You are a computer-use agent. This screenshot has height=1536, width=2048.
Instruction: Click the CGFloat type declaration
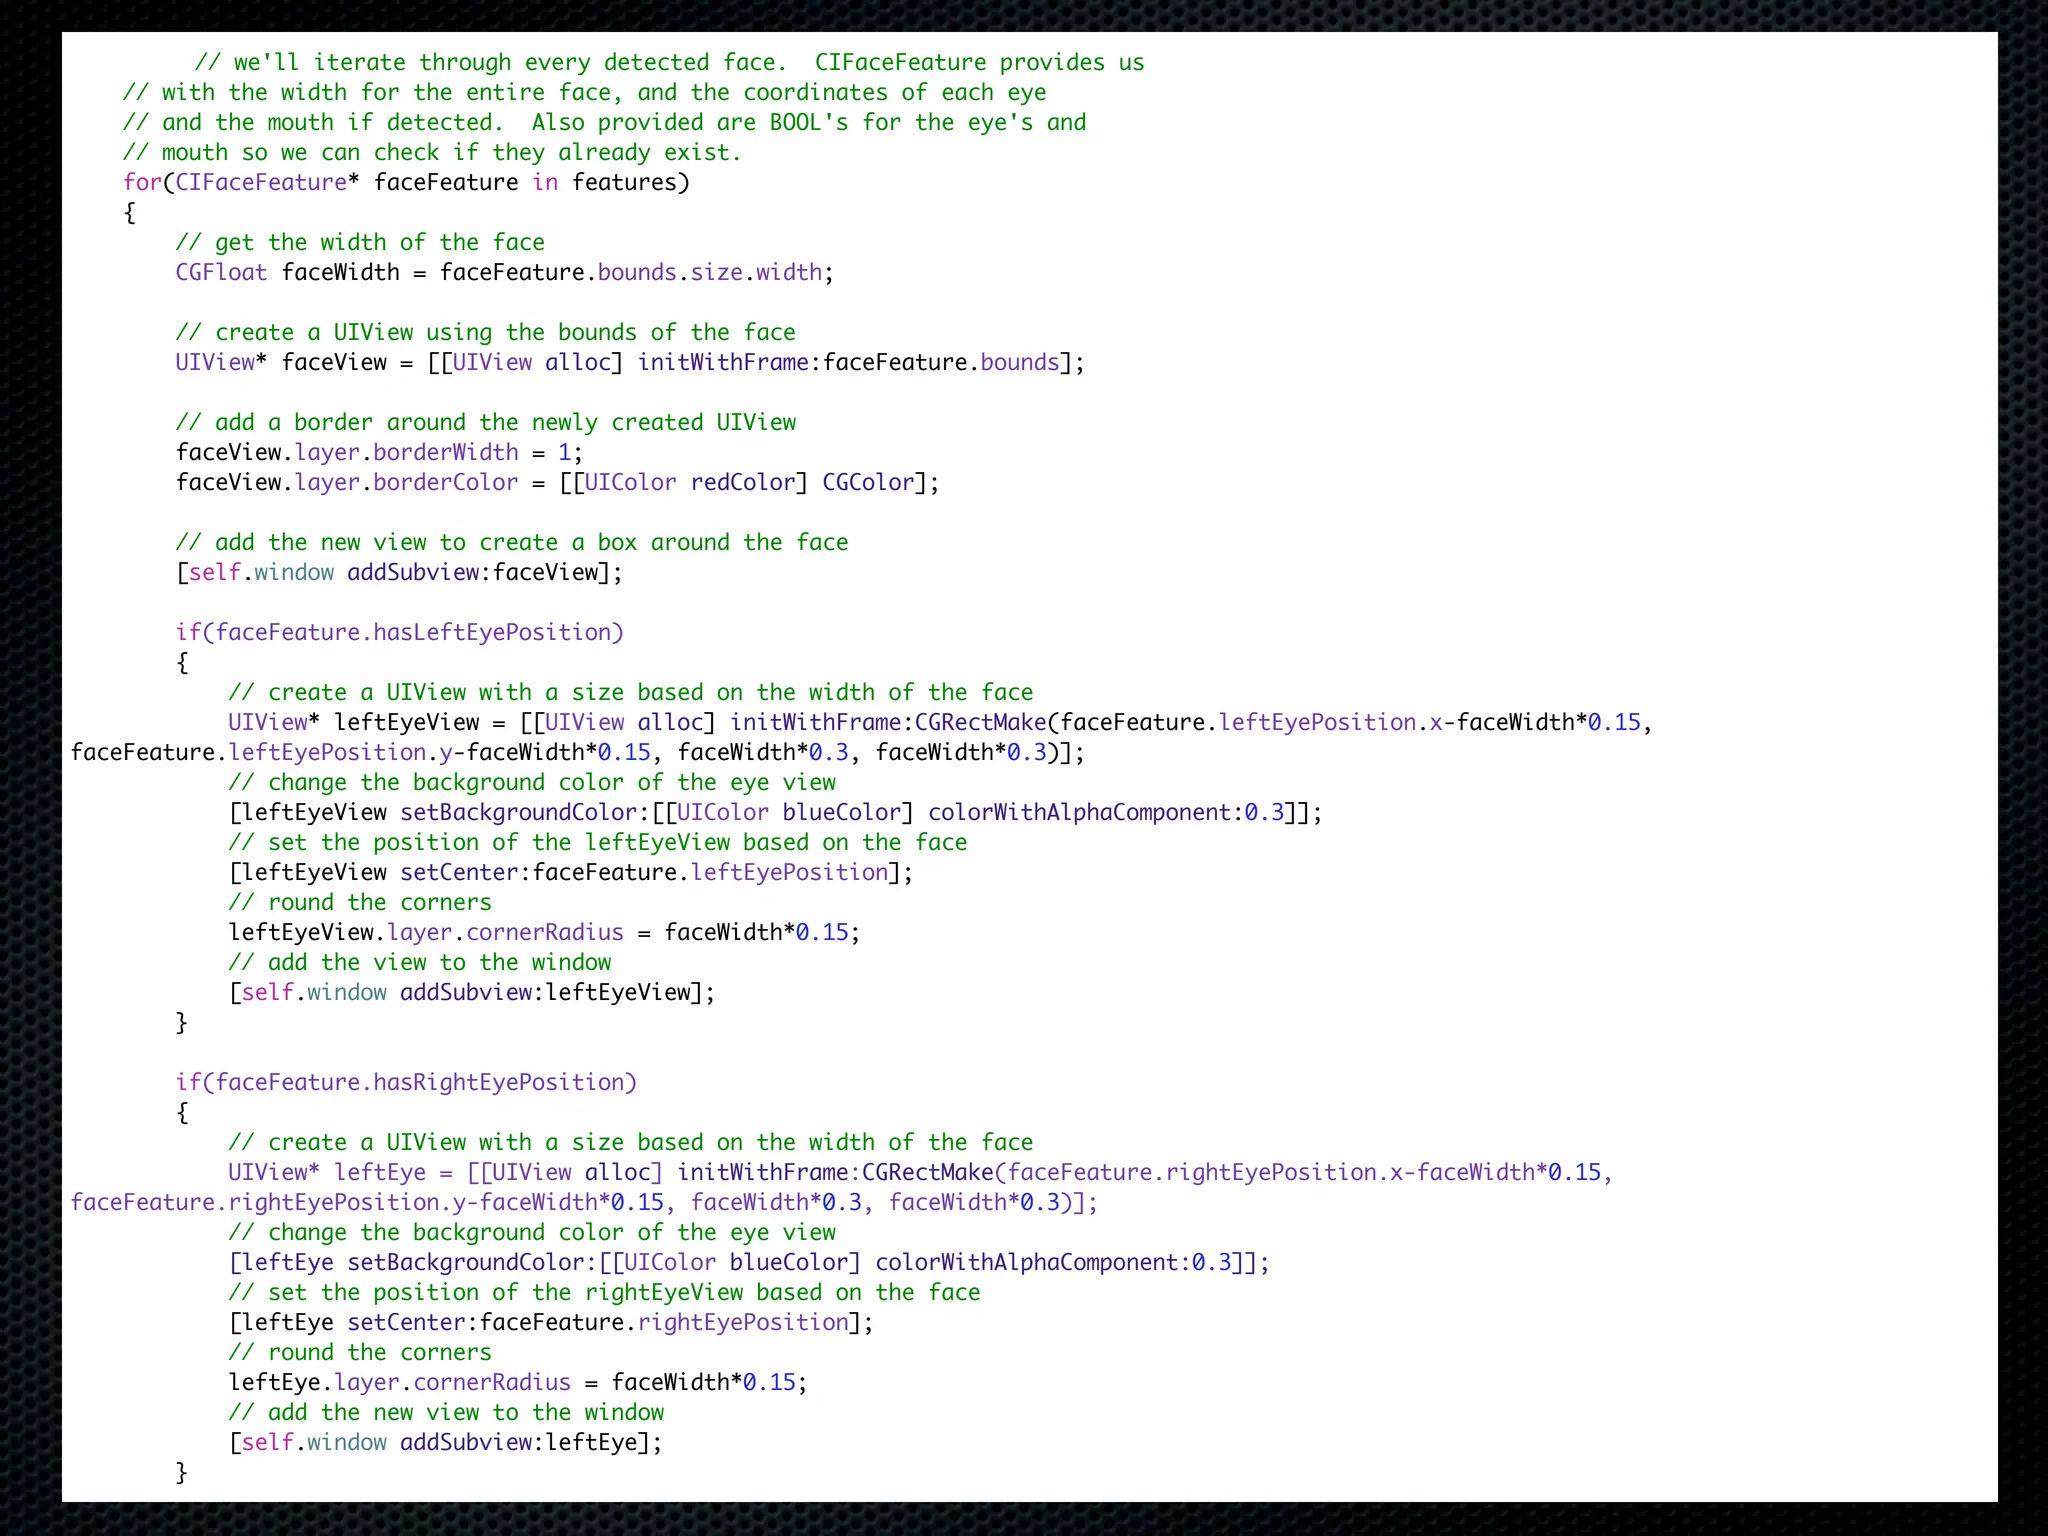221,272
